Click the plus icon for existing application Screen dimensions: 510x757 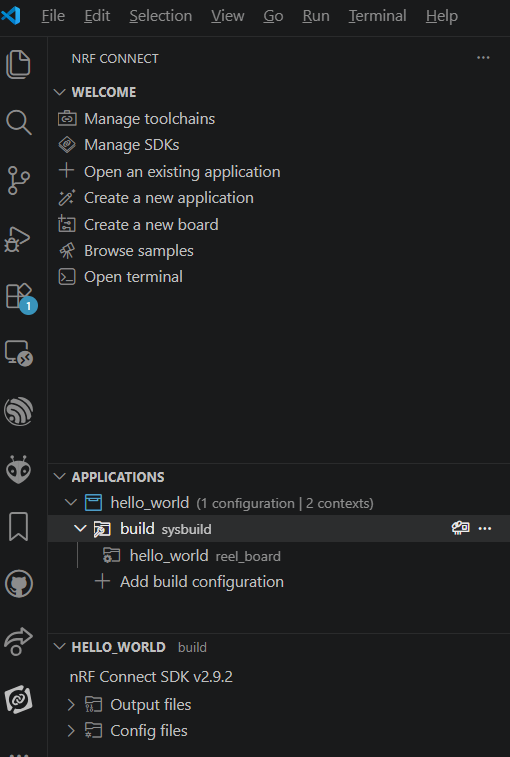click(x=67, y=171)
